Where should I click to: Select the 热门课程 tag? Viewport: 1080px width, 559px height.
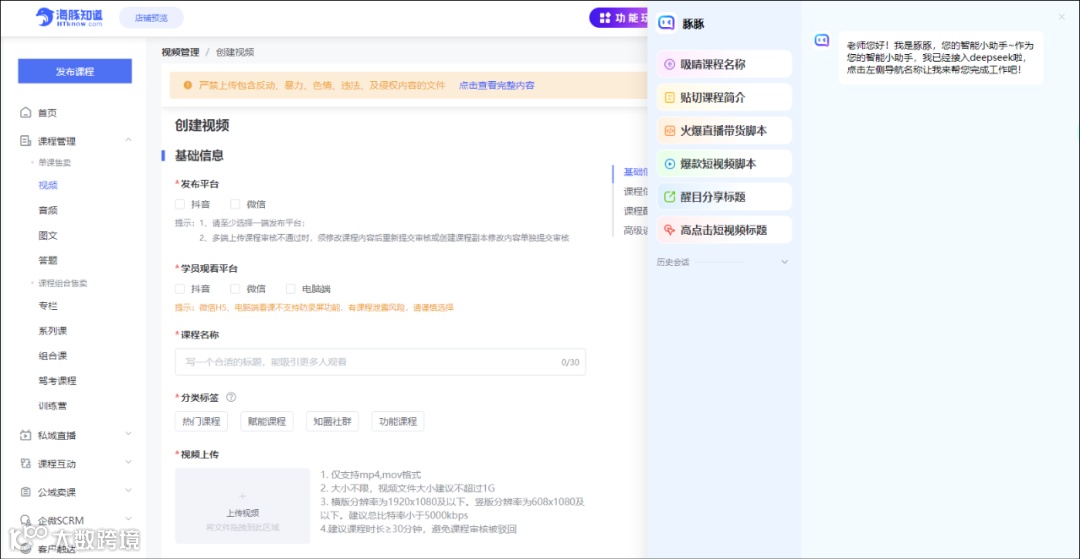(201, 421)
